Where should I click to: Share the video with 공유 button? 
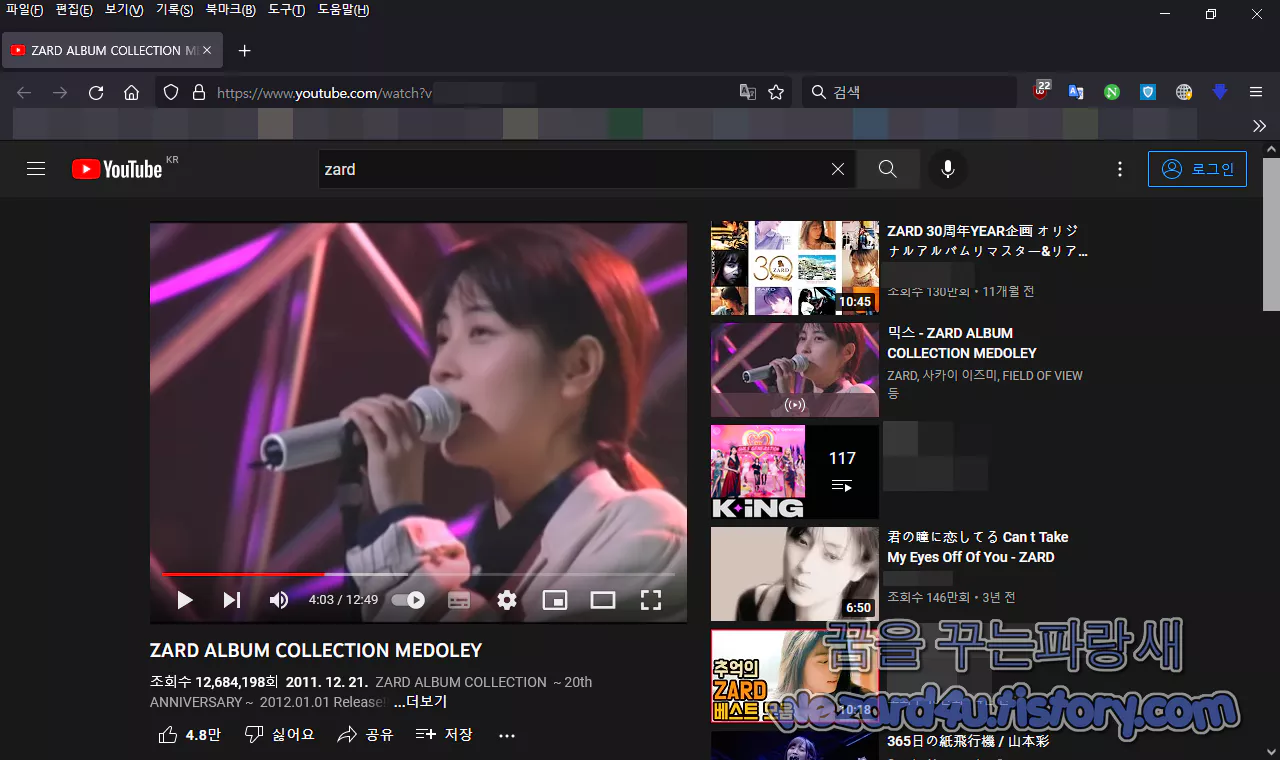click(x=366, y=735)
